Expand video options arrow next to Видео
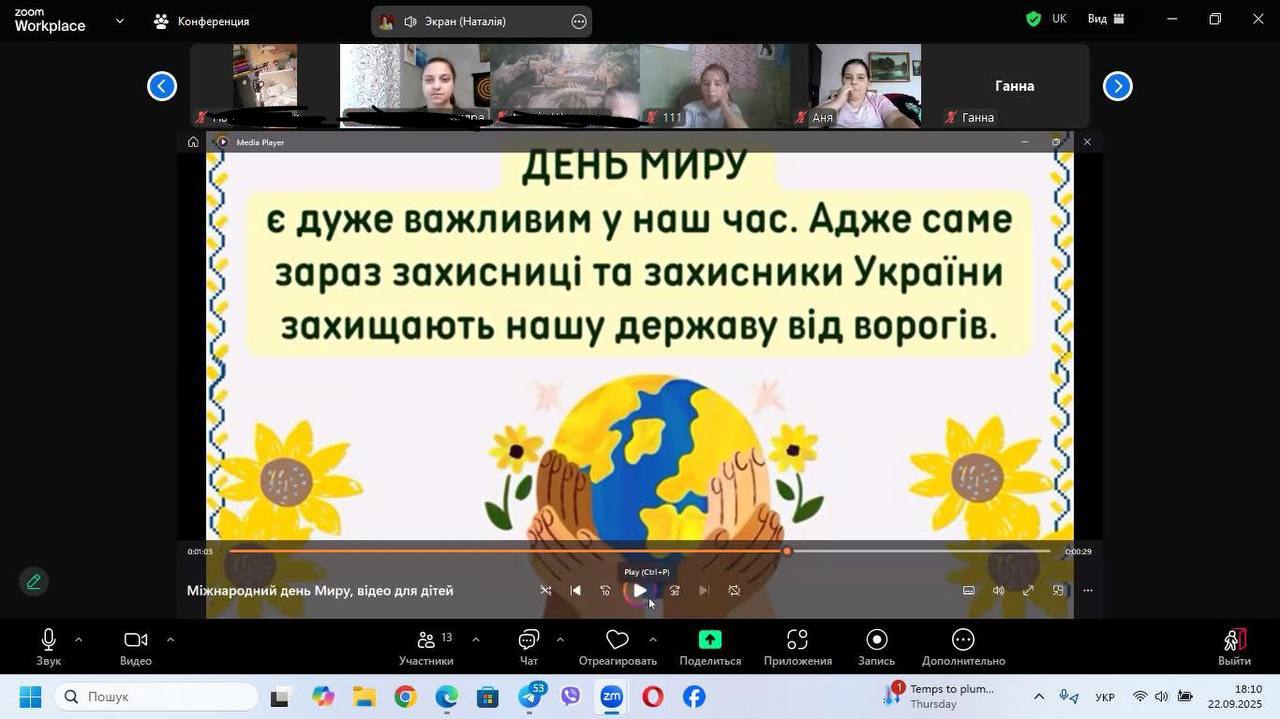Image resolution: width=1280 pixels, height=719 pixels. click(170, 640)
